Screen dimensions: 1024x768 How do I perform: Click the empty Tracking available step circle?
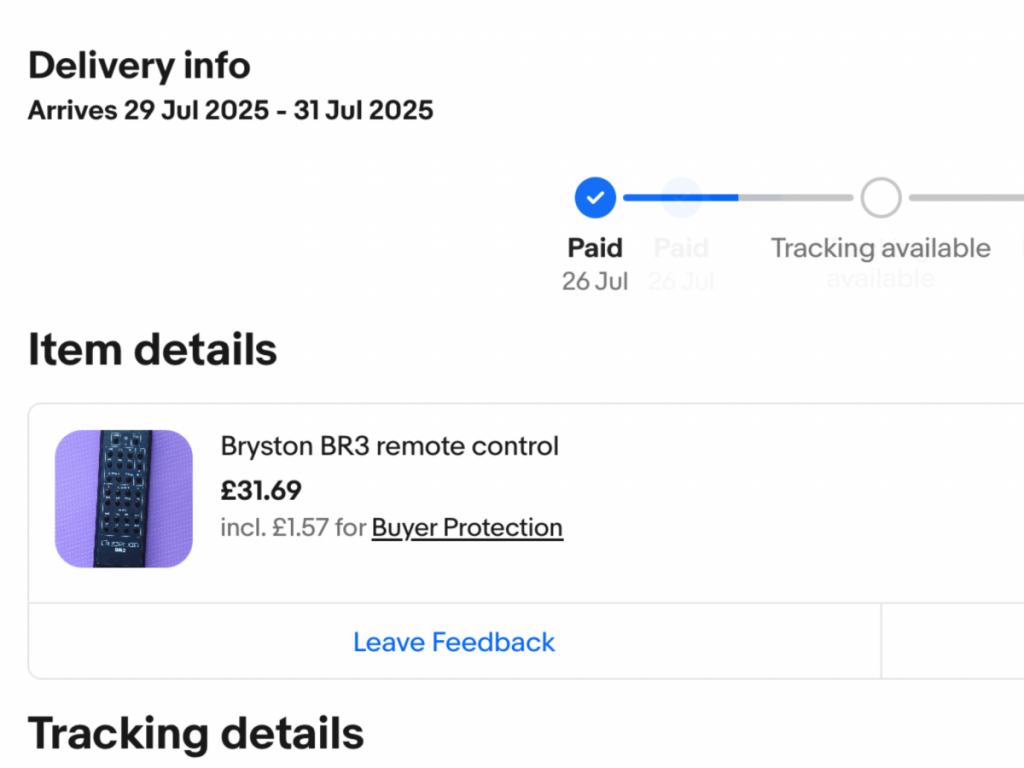tap(881, 197)
